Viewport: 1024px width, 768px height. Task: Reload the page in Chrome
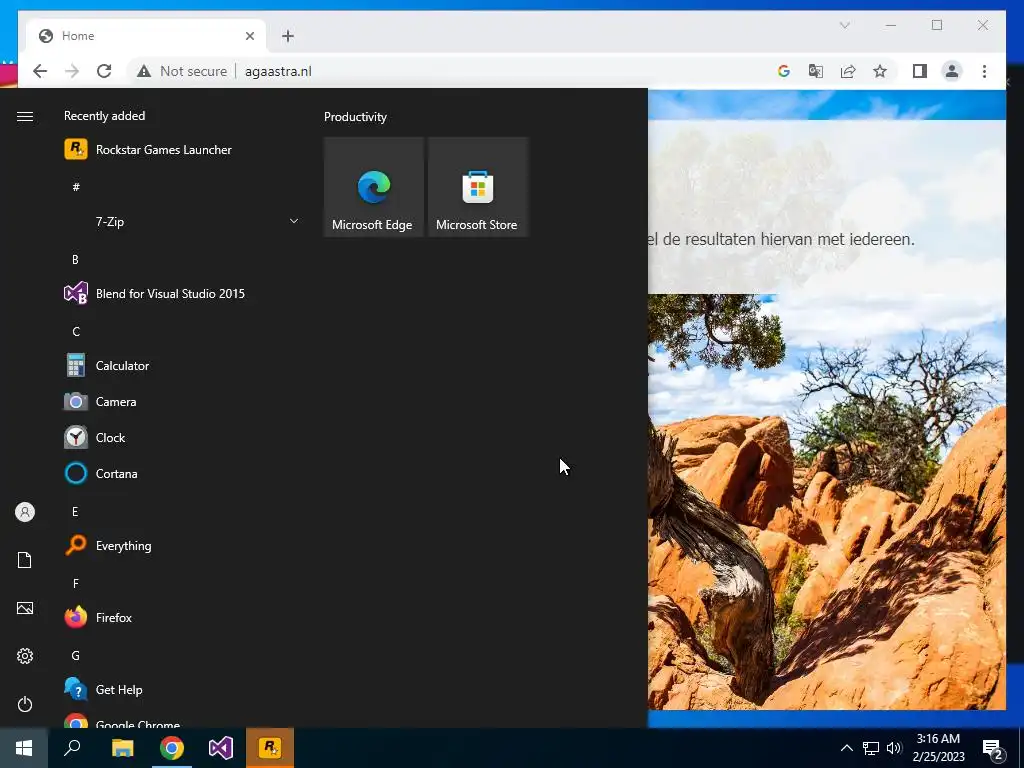(x=104, y=71)
